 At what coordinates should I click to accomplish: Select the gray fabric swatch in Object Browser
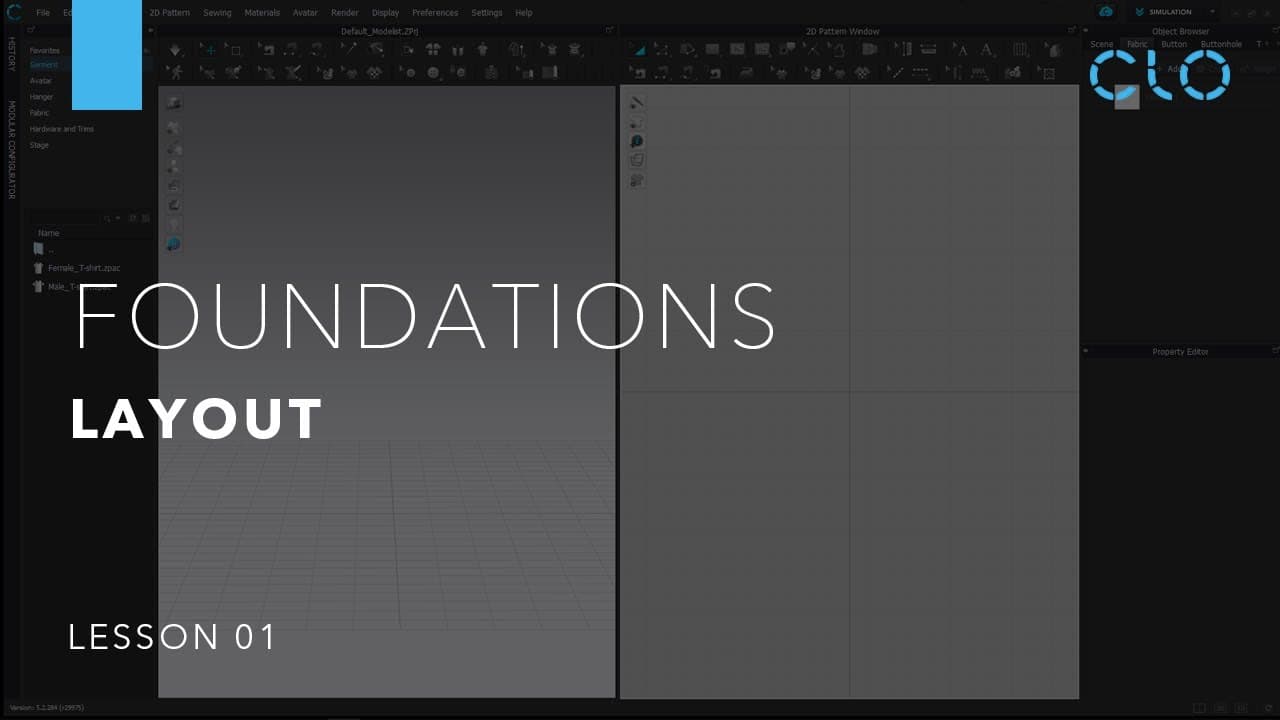click(1127, 97)
